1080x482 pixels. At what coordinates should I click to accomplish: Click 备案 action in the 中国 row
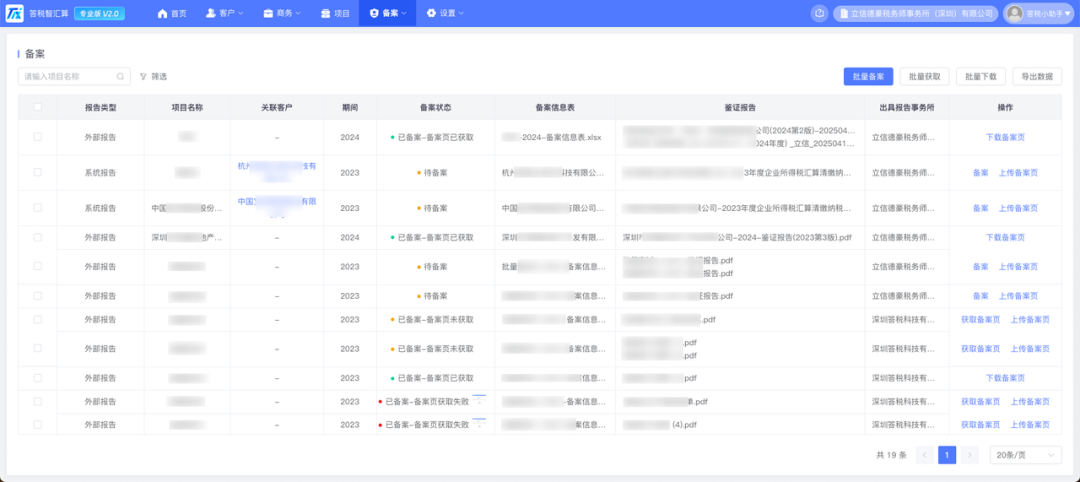981,208
